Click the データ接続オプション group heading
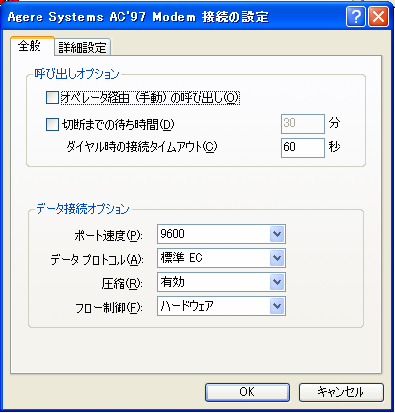The width and height of the screenshot is (395, 413). click(83, 209)
